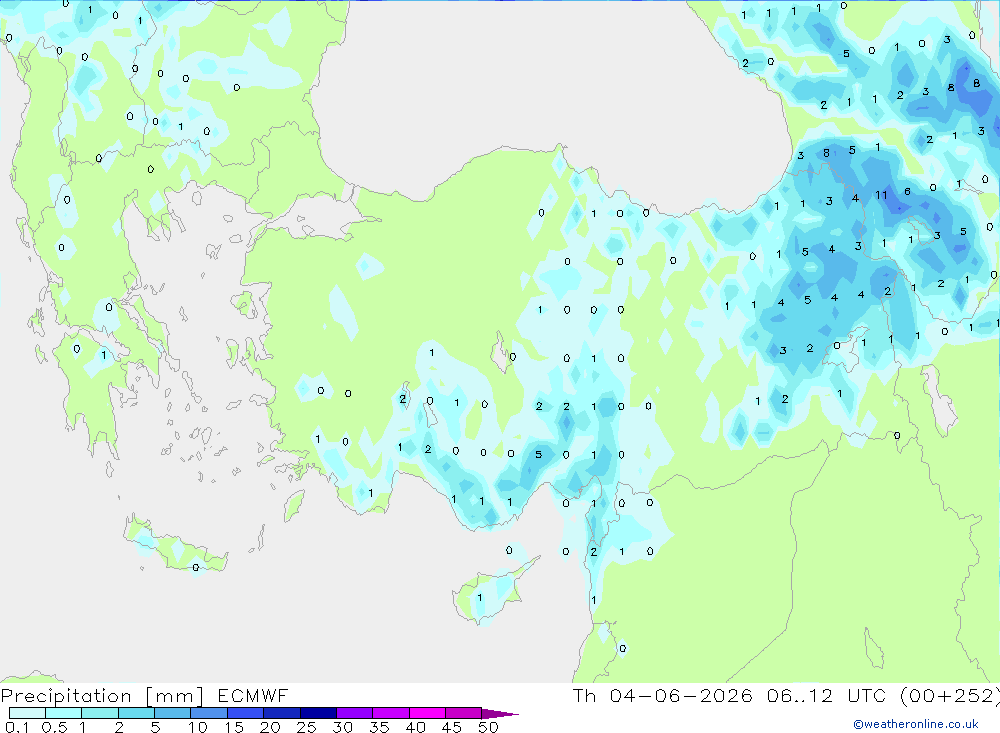This screenshot has width=1000, height=733.
Task: Click the arrow tip above 50 mm in legend
Action: click(500, 714)
